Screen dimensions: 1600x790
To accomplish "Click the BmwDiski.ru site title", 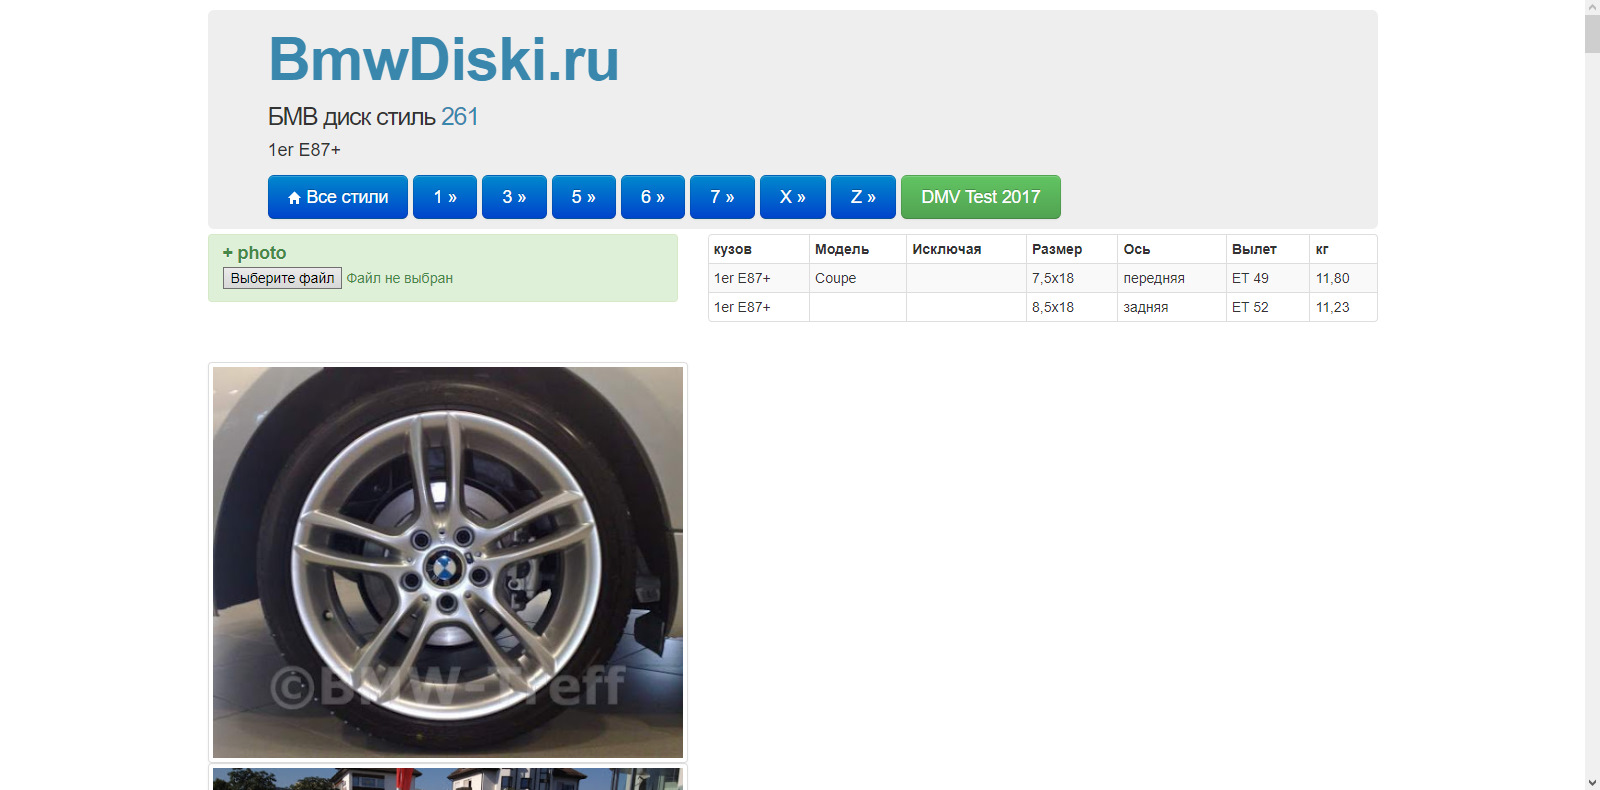I will (443, 60).
